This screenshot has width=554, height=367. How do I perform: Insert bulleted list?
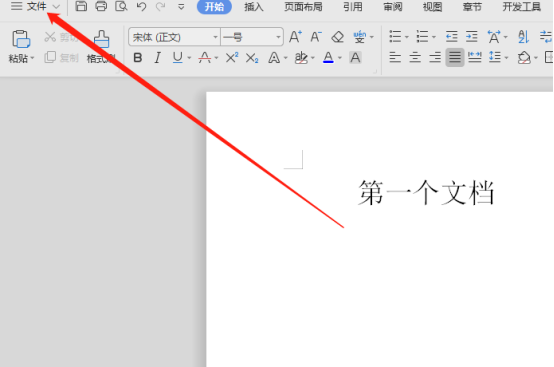click(x=395, y=36)
